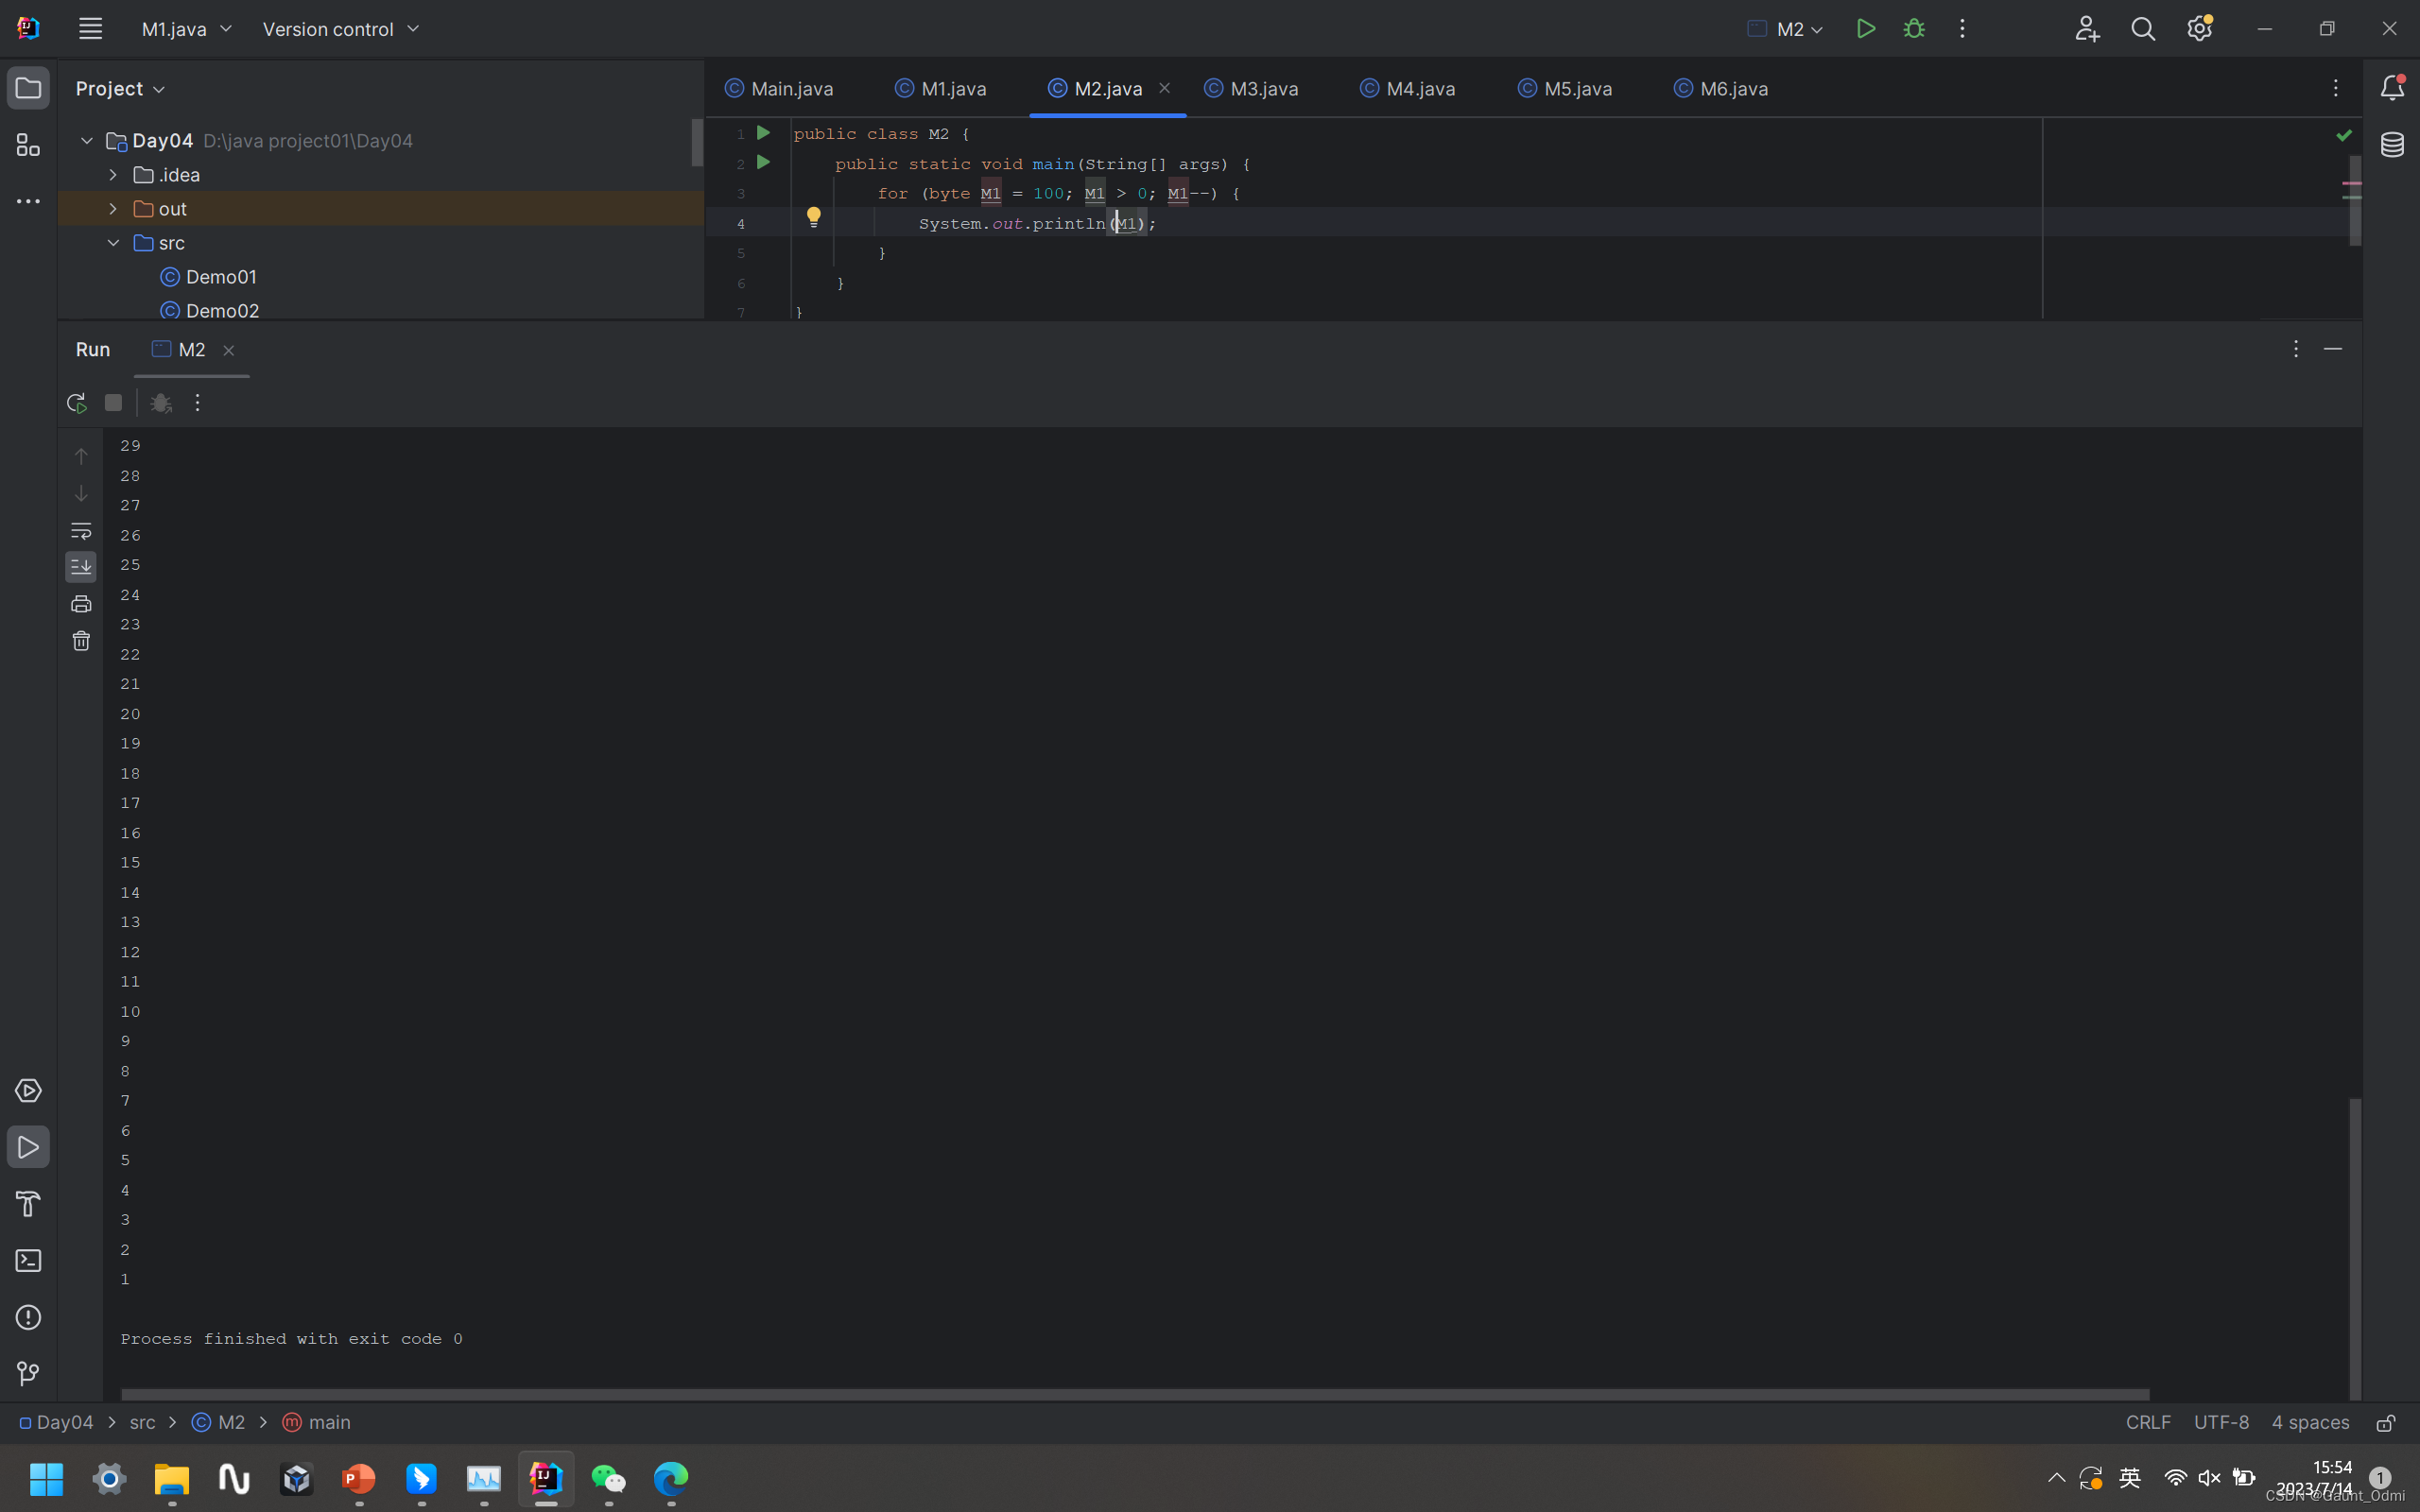This screenshot has width=2420, height=1512.
Task: Open WeChat from the taskbar
Action: point(609,1478)
